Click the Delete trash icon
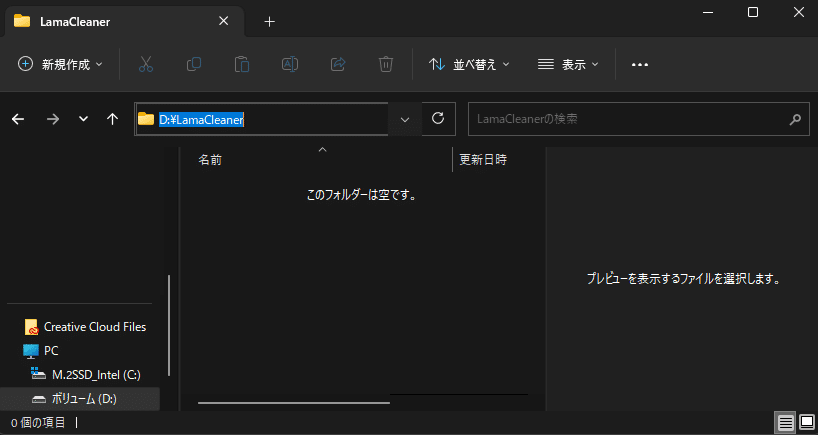This screenshot has width=818, height=435. tap(386, 64)
